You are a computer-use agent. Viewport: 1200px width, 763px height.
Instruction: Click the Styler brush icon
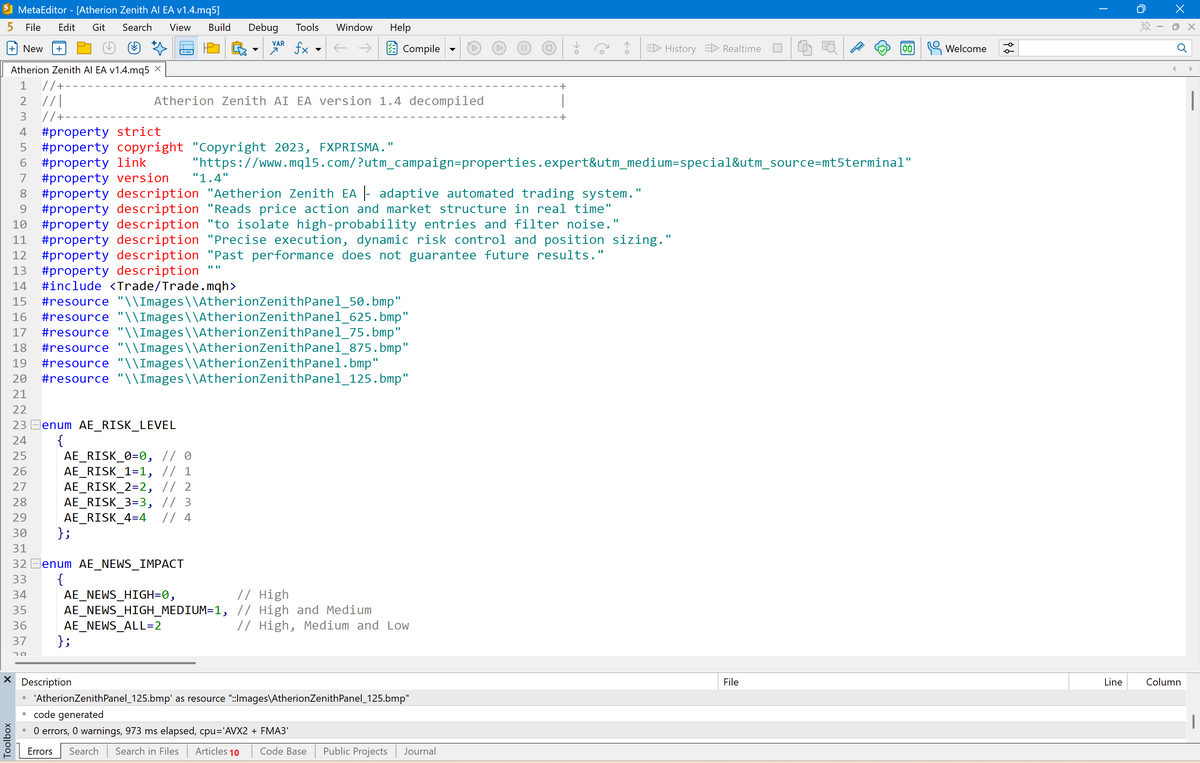point(858,48)
